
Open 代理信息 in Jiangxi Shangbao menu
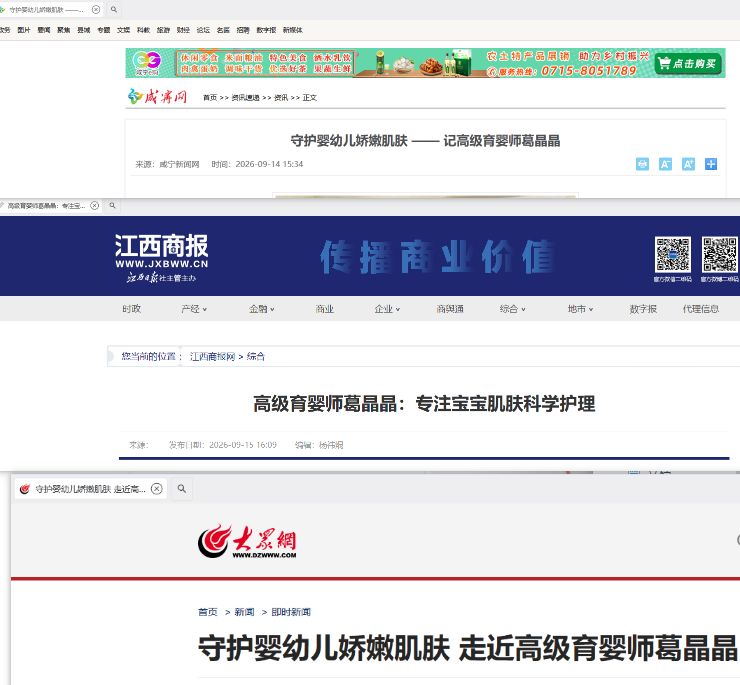[x=701, y=309]
